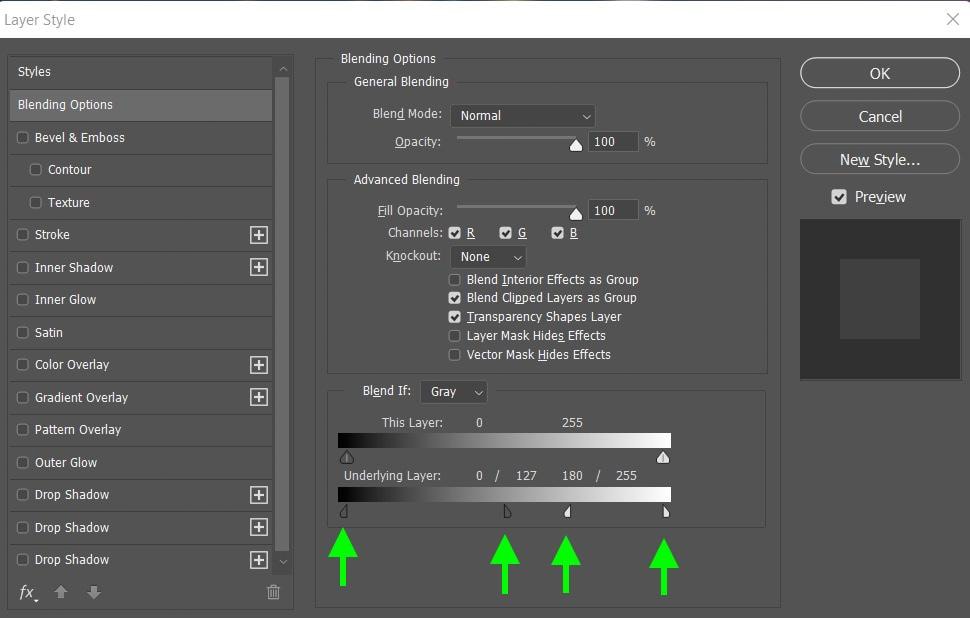970x618 pixels.
Task: Select the Styles entry in list
Action: point(141,72)
